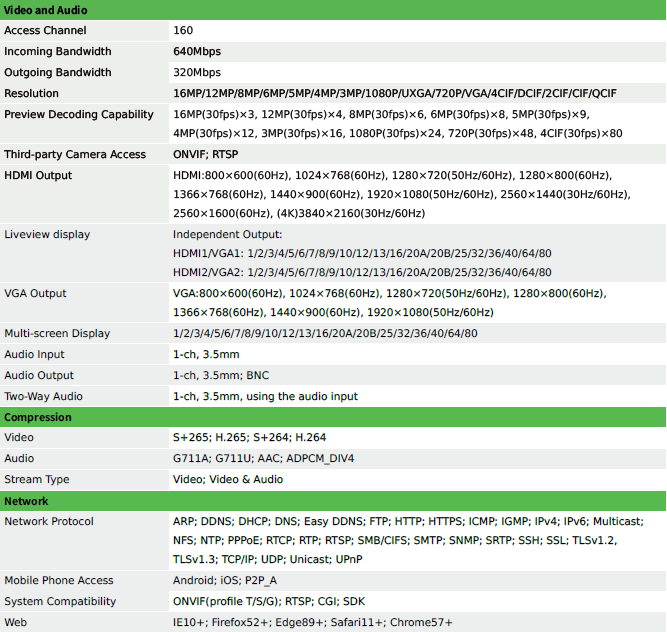This screenshot has width=667, height=632.
Task: Select '1-ch, 3.5mm, using the audio input'
Action: pos(265,396)
